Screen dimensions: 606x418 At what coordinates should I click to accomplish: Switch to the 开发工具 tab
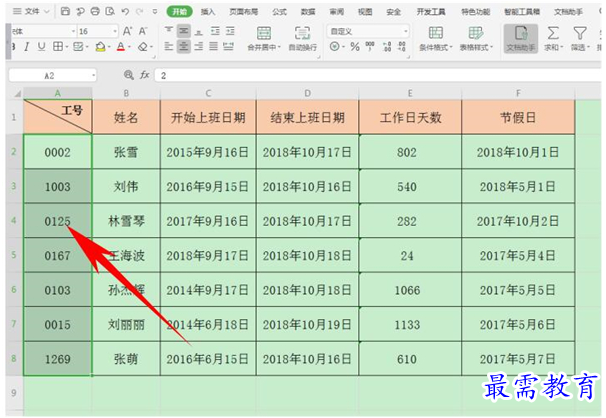[431, 12]
